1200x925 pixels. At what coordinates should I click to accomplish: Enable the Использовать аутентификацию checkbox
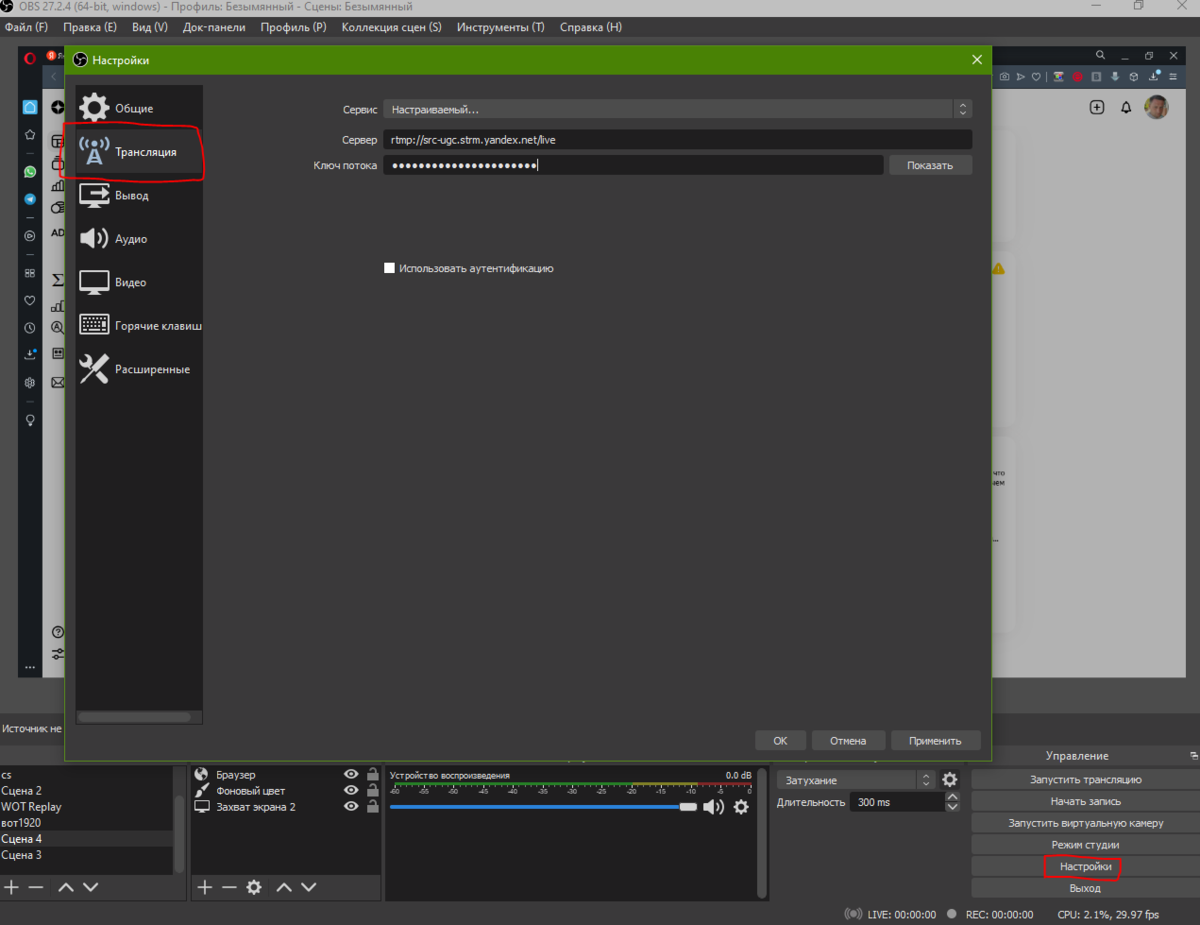[x=390, y=267]
